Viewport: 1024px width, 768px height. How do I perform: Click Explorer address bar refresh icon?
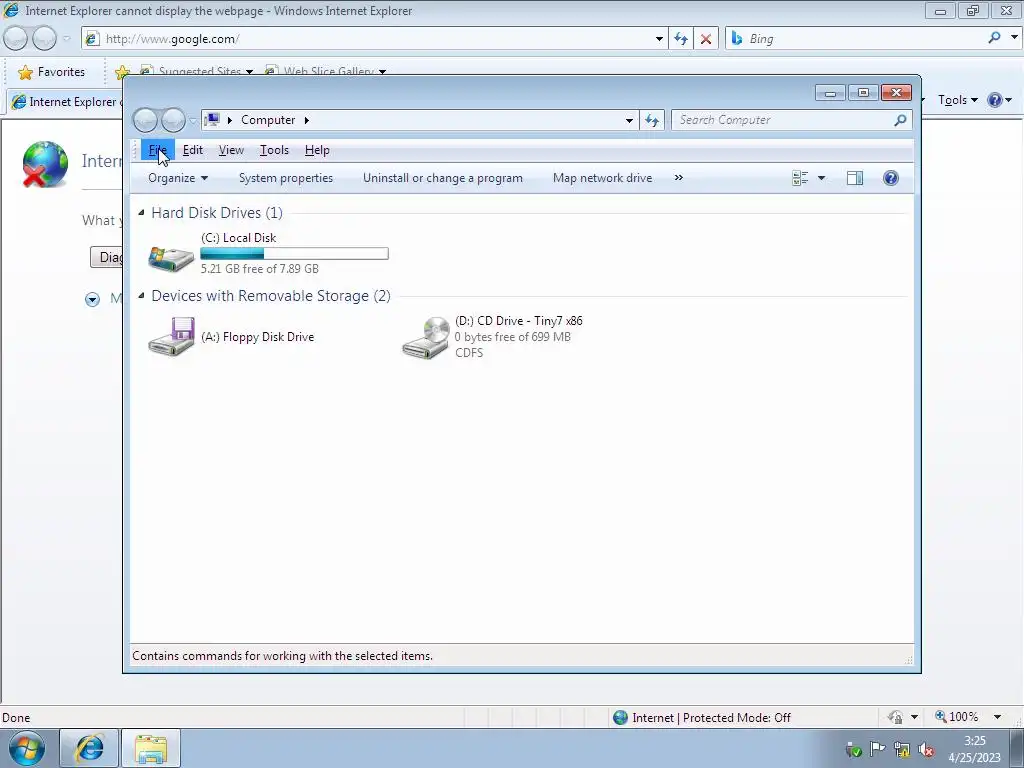pyautogui.click(x=652, y=120)
